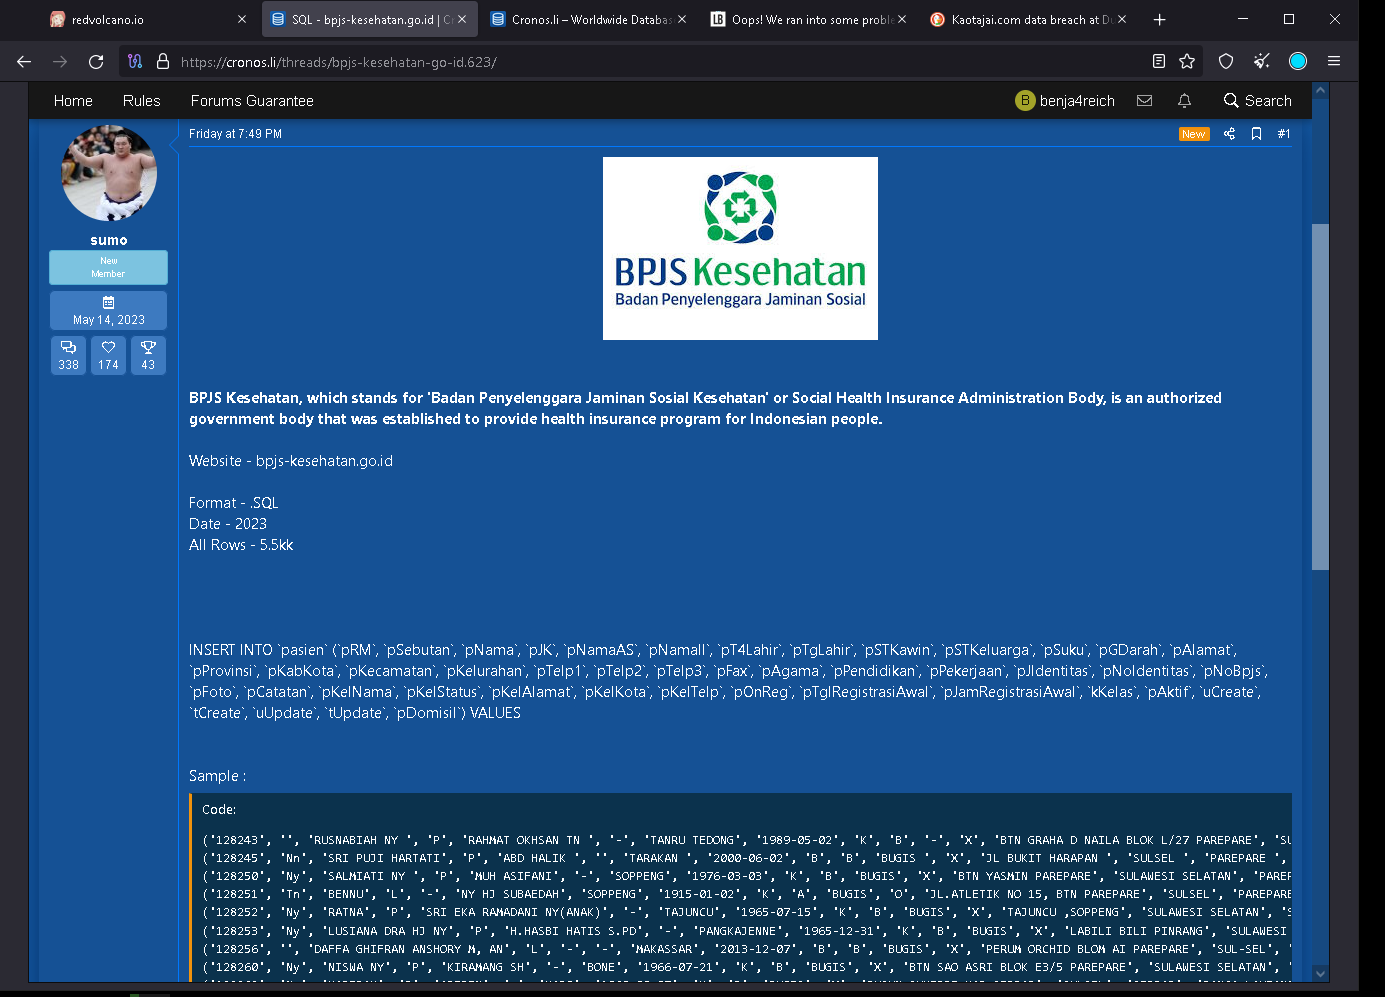Open the reader view icon

(x=1158, y=61)
